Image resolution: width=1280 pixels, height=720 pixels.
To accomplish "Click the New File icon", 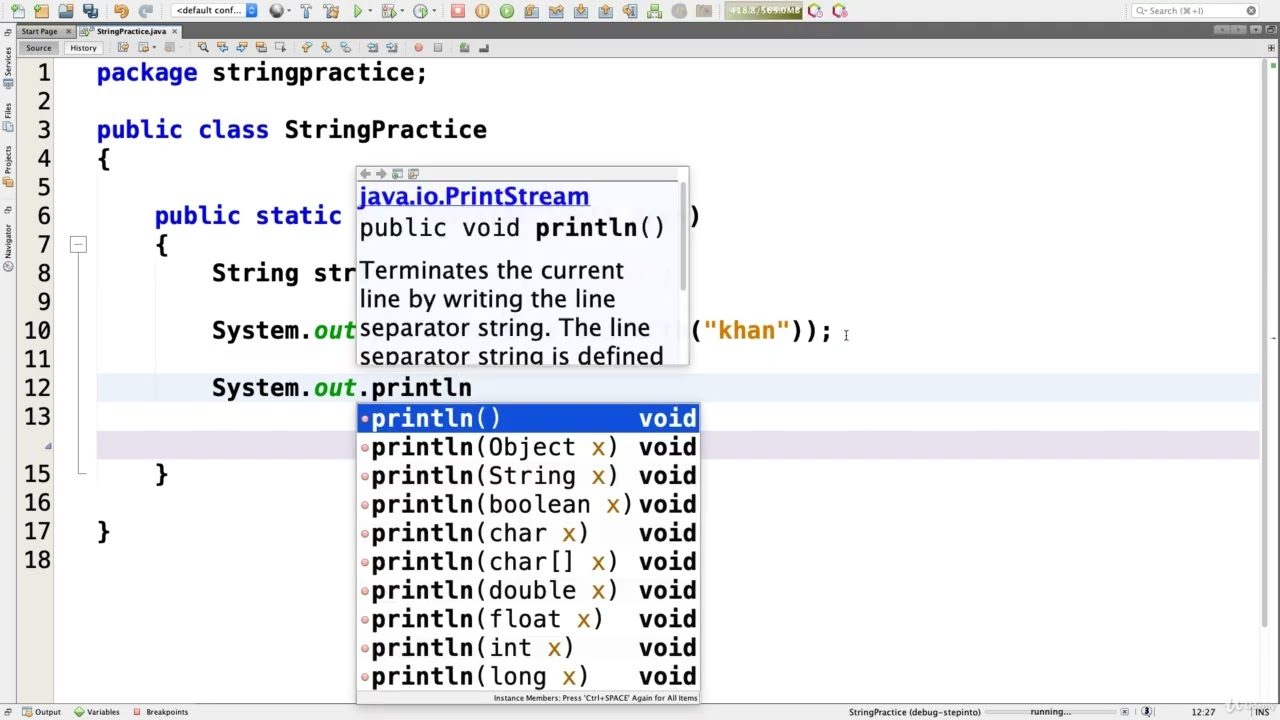I will tap(17, 11).
